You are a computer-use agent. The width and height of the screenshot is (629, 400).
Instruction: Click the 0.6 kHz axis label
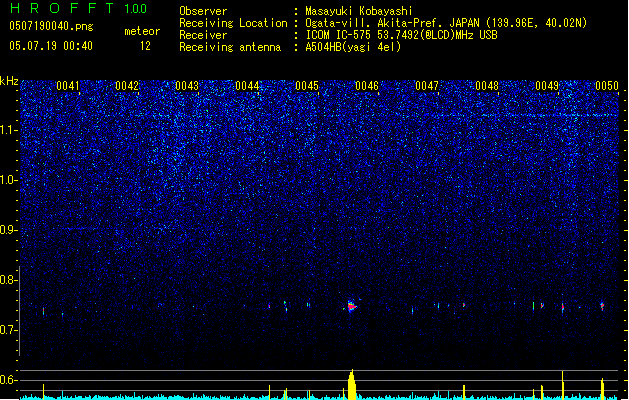8,380
